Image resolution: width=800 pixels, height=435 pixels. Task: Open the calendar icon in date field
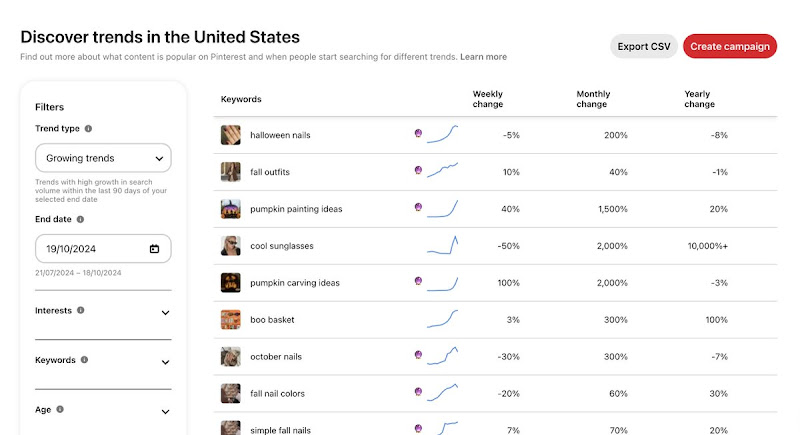pyautogui.click(x=154, y=249)
